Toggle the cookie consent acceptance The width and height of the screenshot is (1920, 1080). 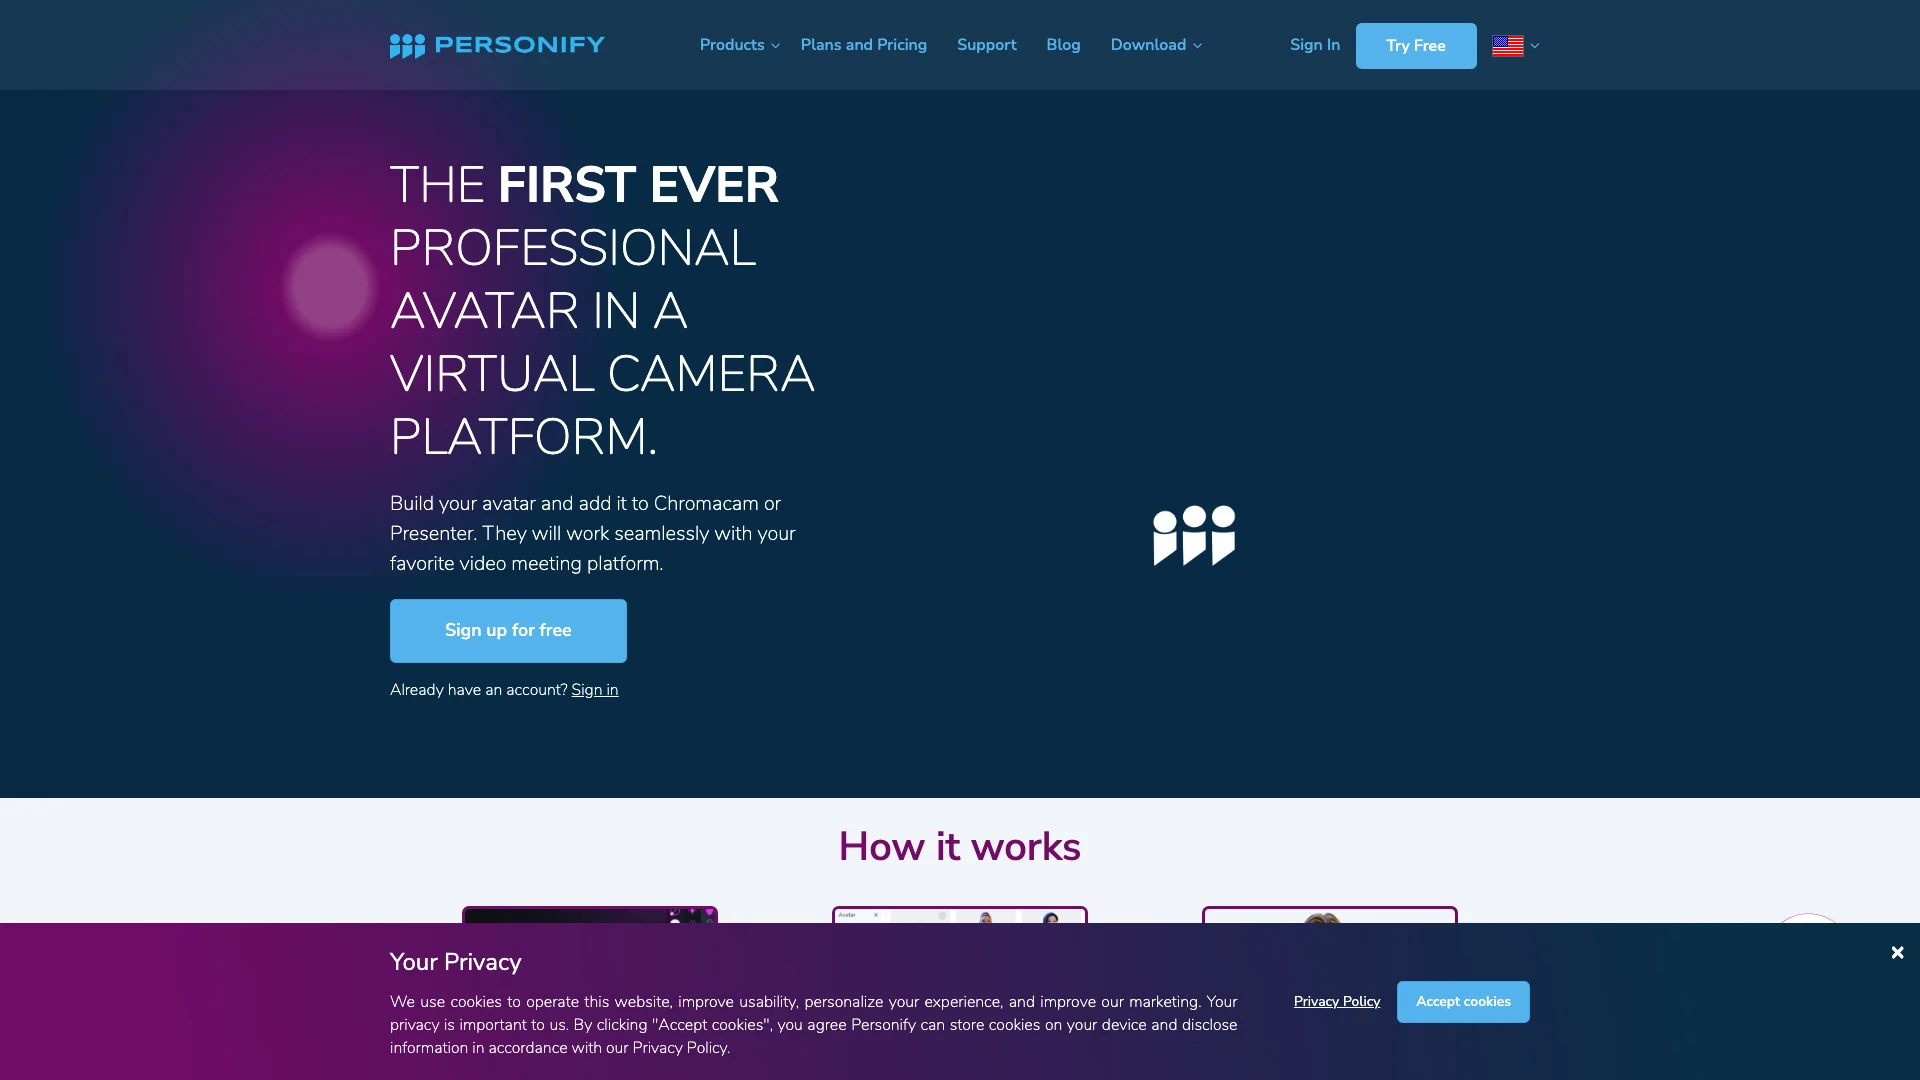[x=1464, y=1002]
